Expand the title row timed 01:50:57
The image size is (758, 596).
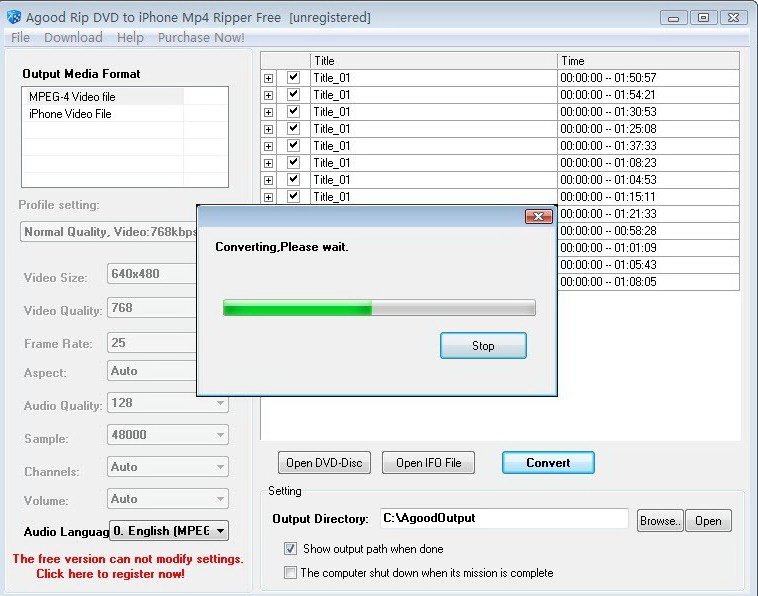[x=268, y=78]
